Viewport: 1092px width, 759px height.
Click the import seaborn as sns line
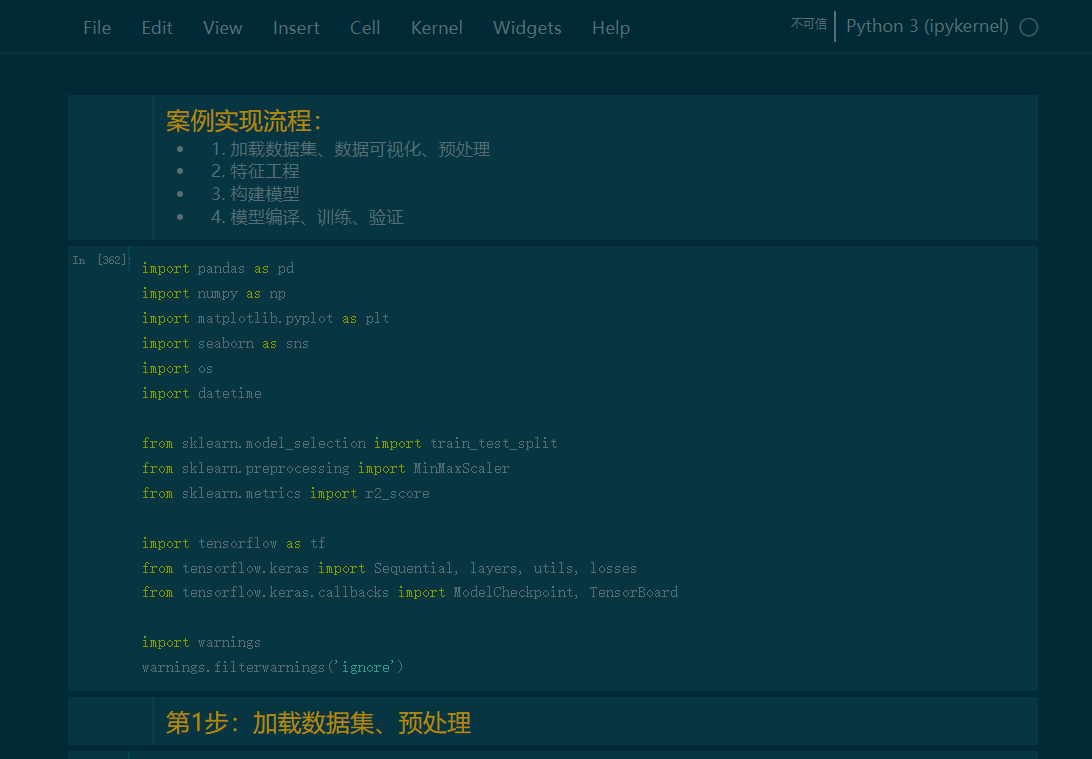[225, 343]
